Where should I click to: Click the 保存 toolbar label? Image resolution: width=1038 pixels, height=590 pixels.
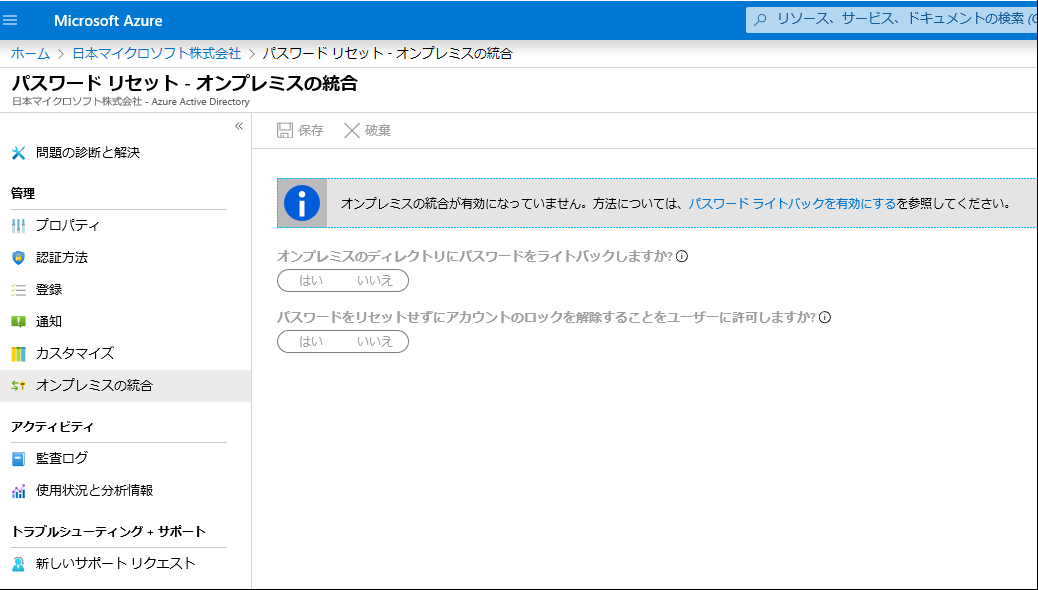(x=310, y=130)
